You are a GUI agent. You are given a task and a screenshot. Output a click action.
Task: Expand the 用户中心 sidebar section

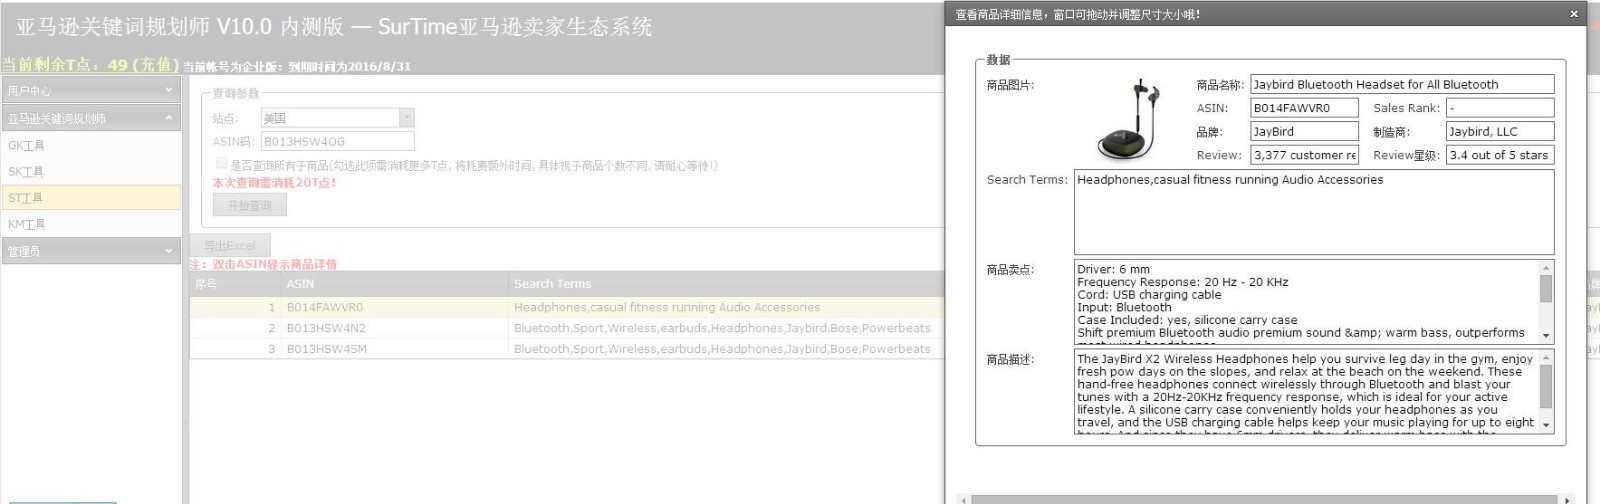tap(91, 90)
